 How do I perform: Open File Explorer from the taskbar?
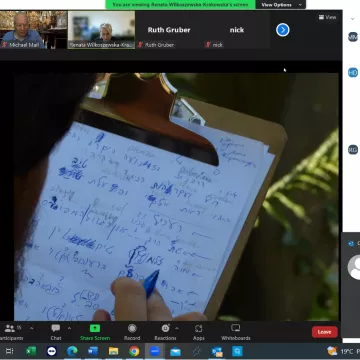point(113,351)
